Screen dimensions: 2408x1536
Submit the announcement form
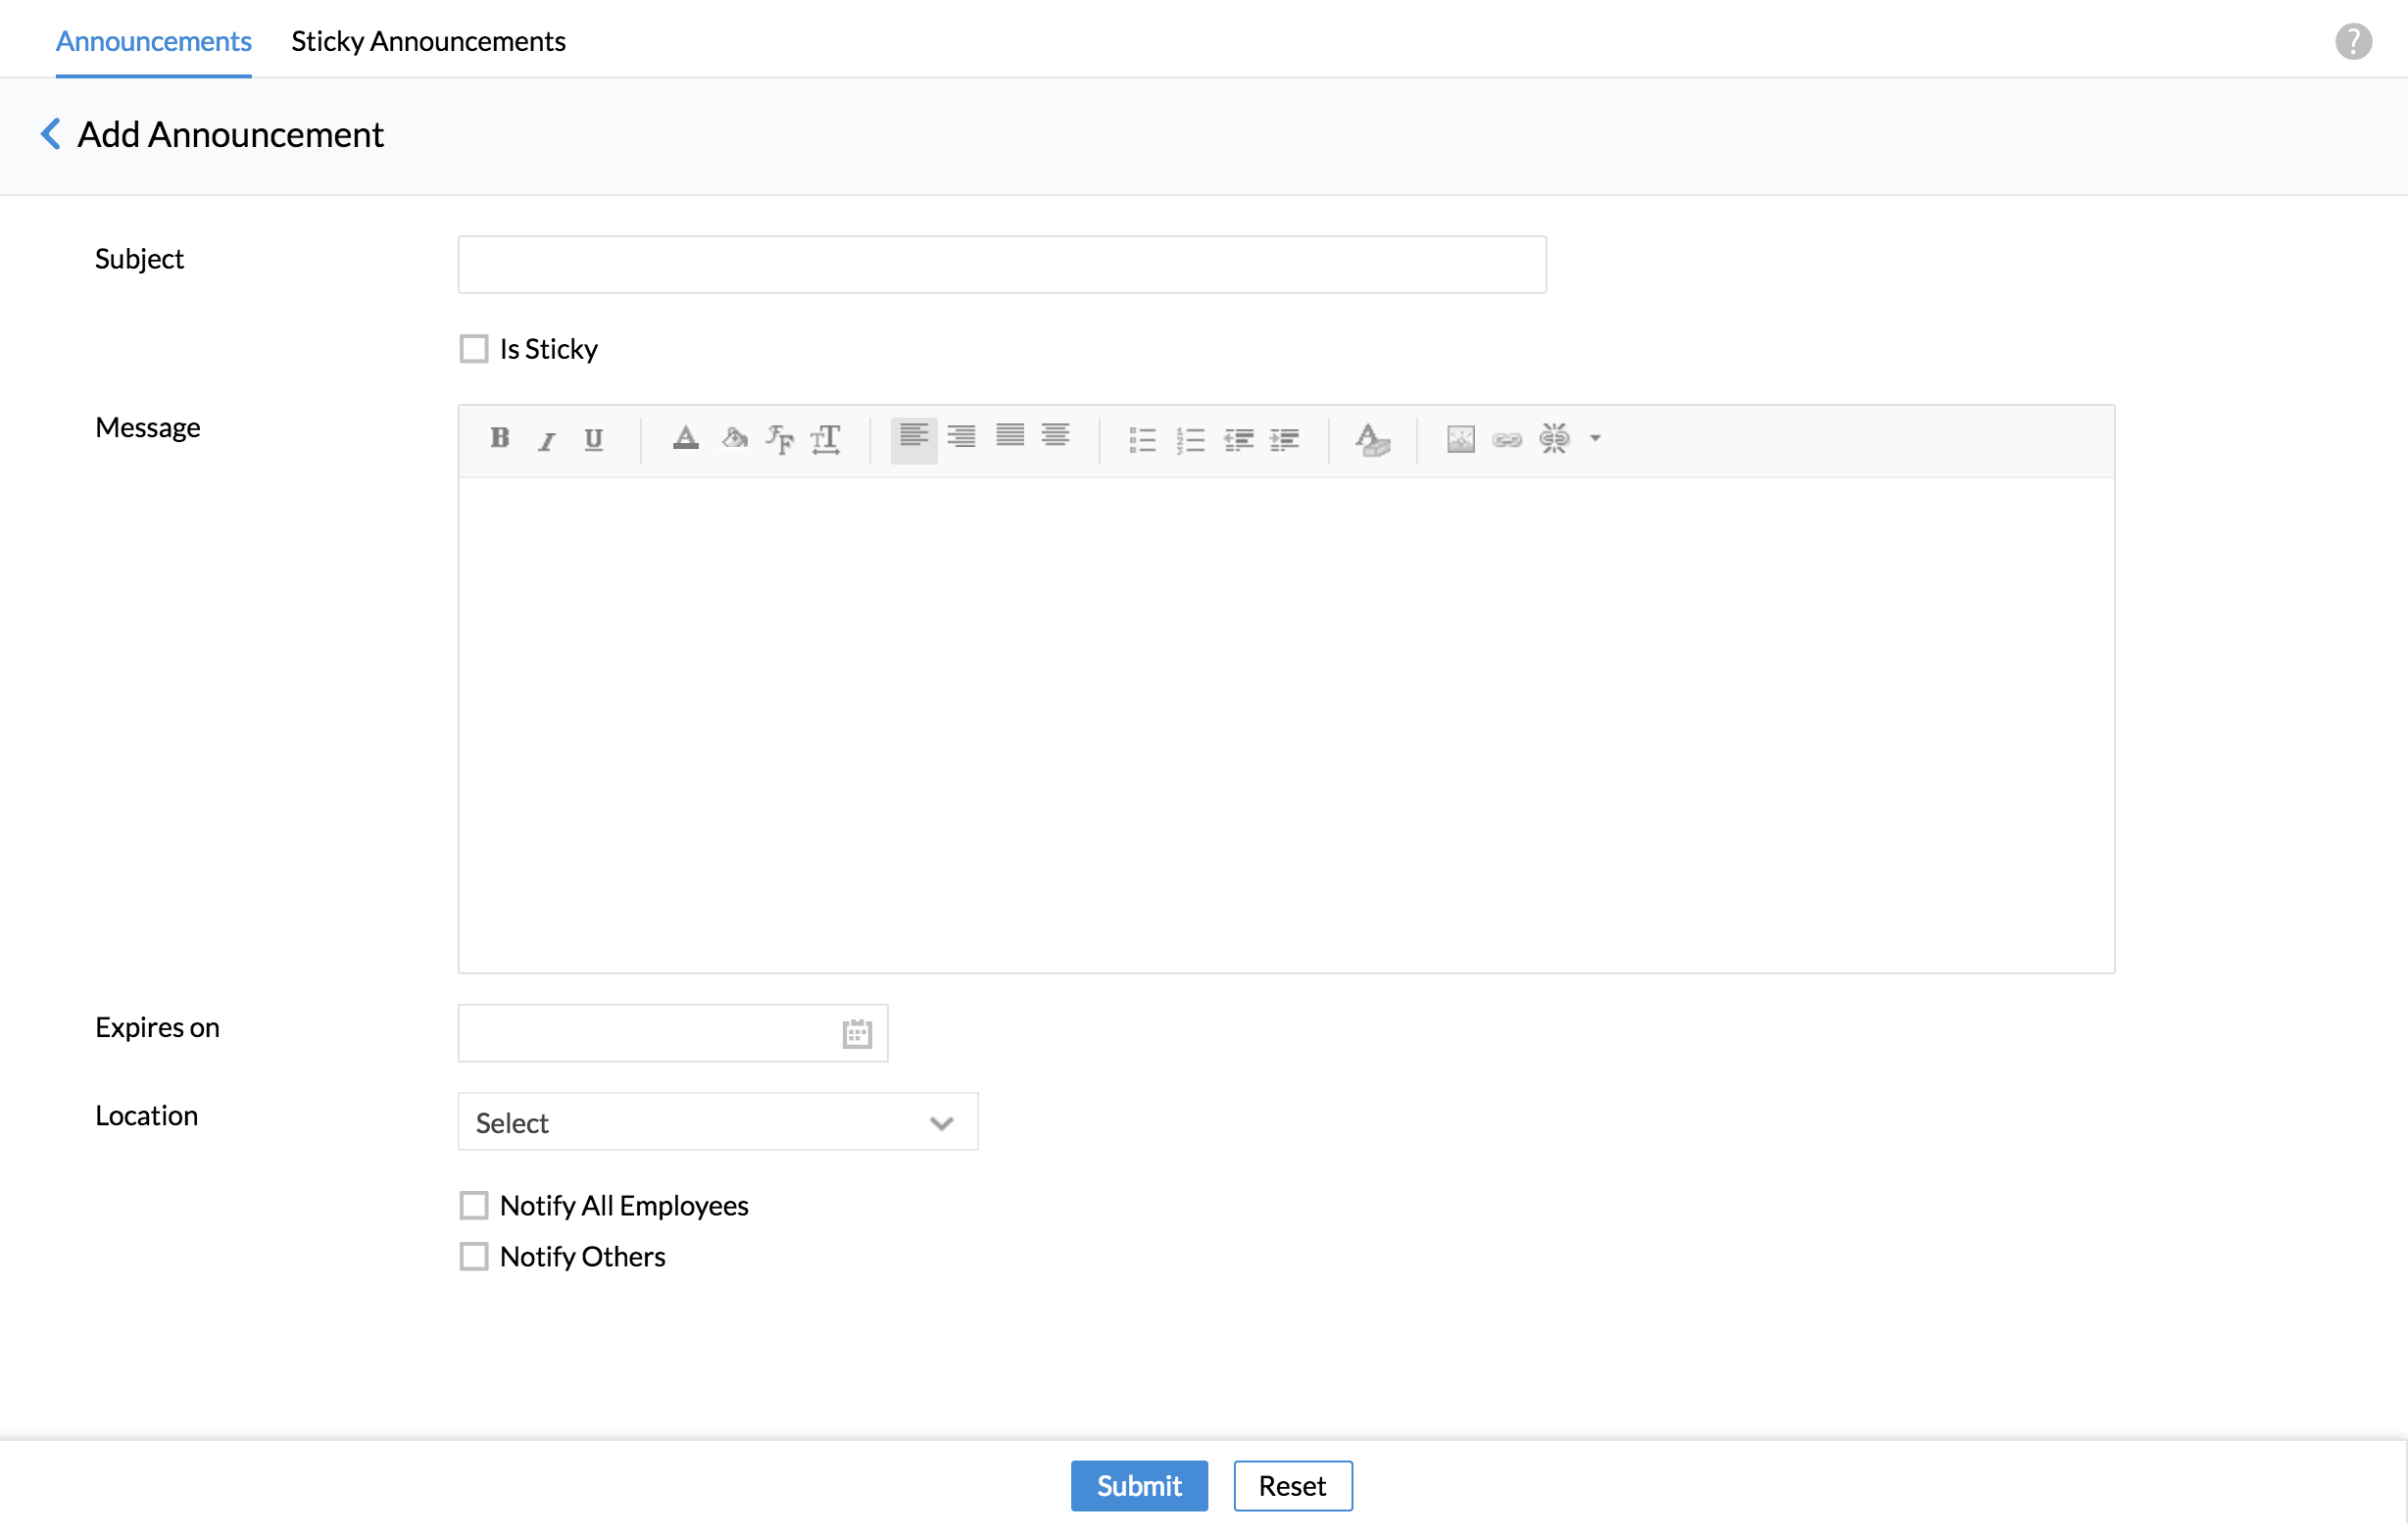(1138, 1485)
